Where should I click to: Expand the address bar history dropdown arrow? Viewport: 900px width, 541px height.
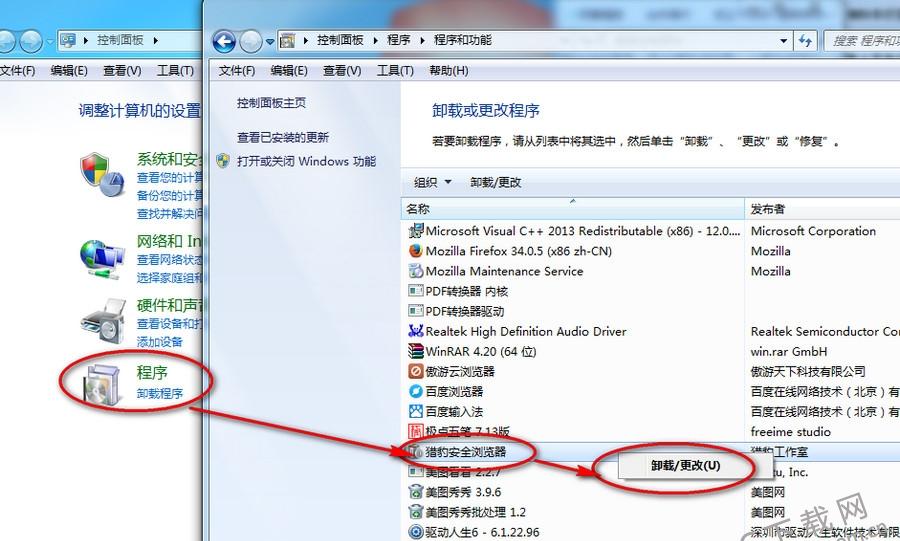click(783, 41)
